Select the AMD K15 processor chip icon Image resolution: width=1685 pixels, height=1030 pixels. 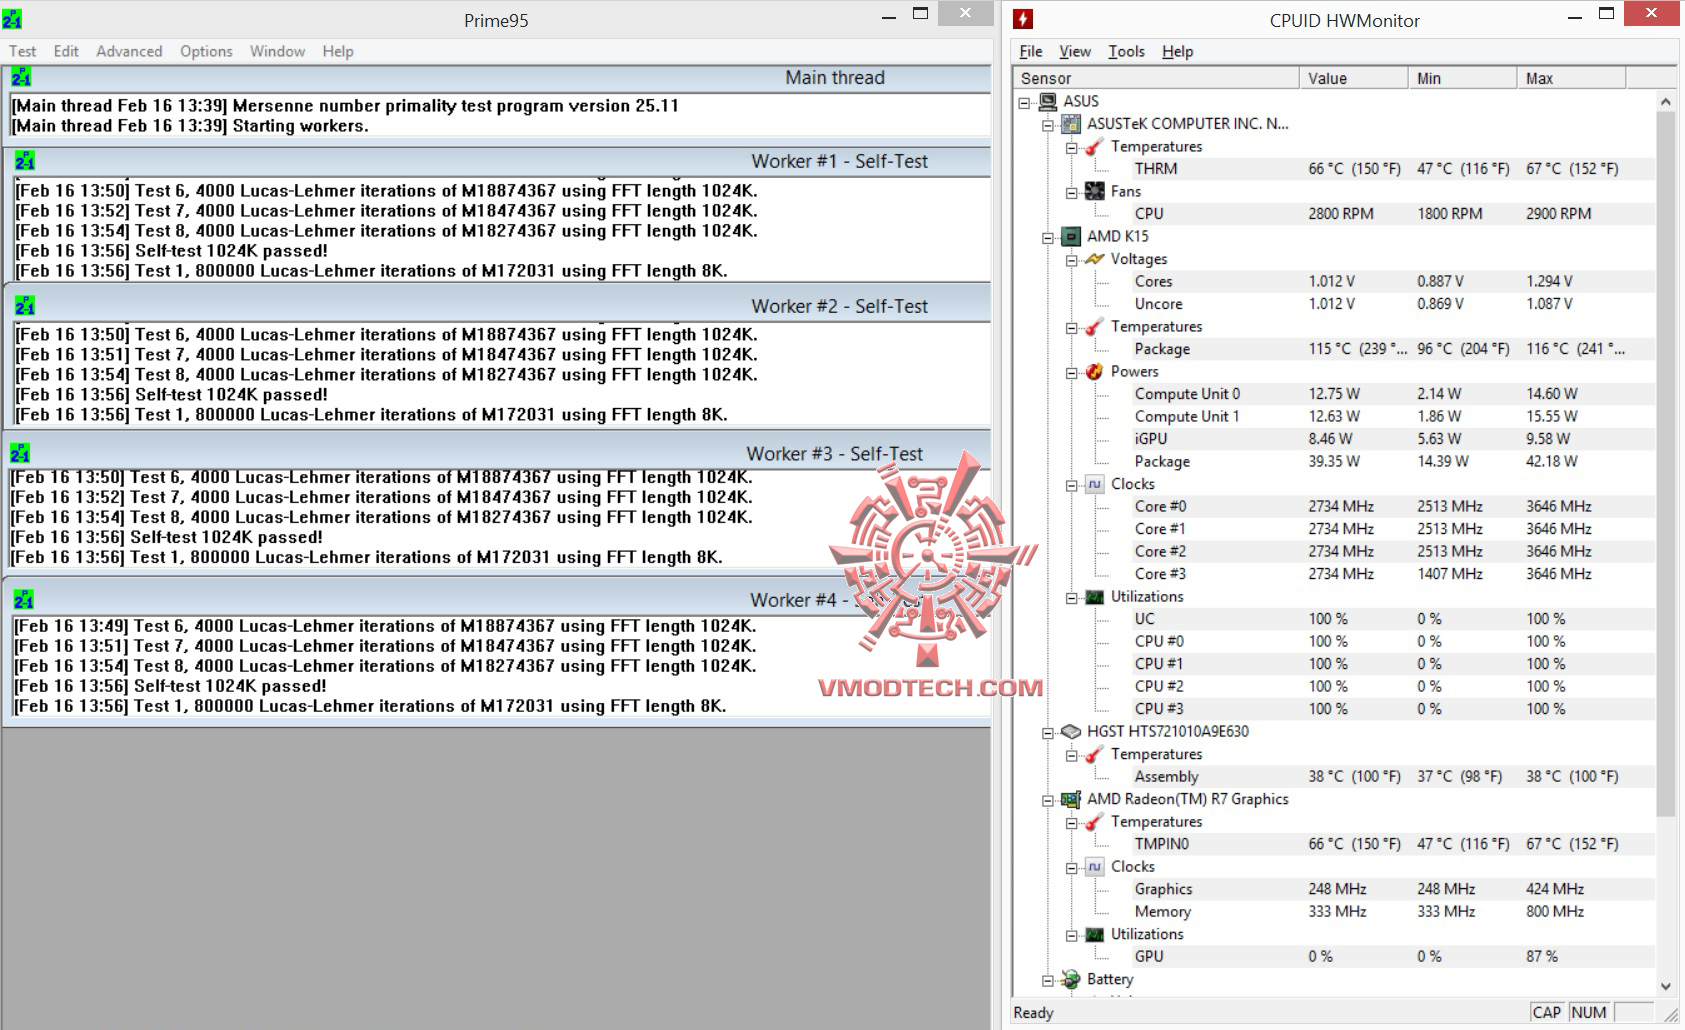[x=1071, y=236]
